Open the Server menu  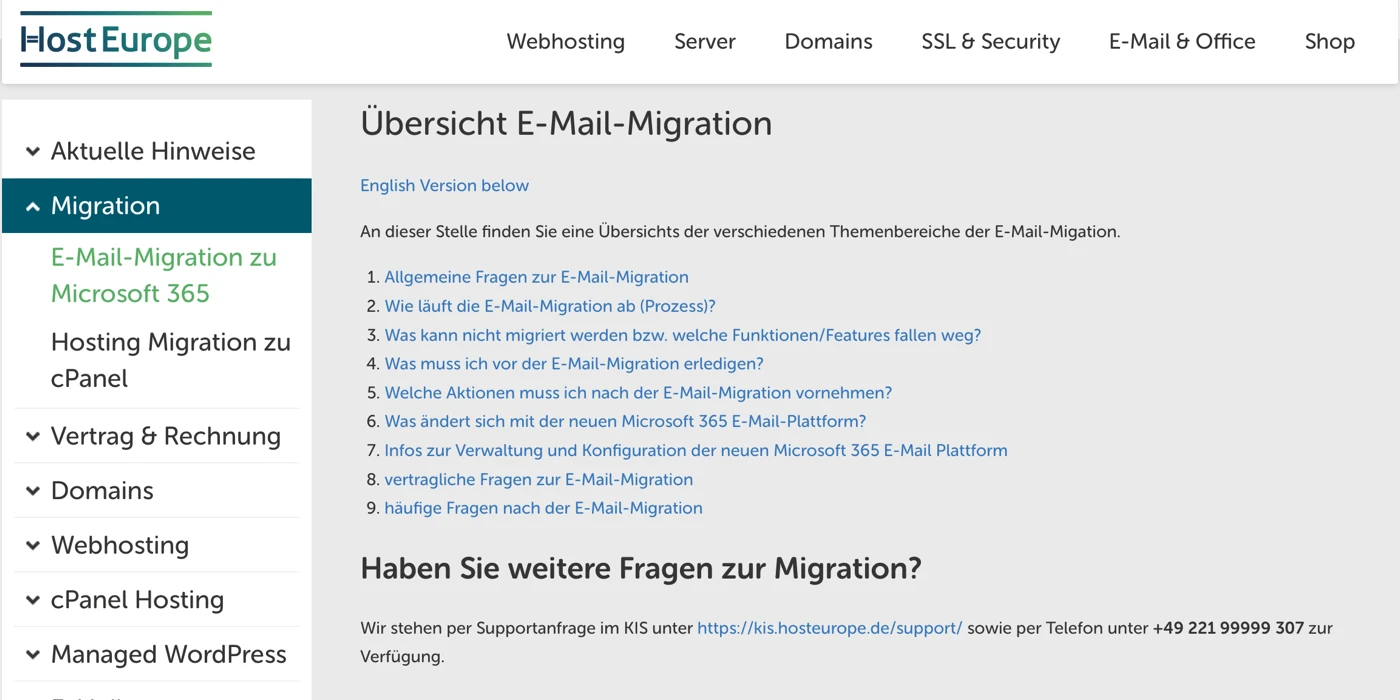[704, 41]
